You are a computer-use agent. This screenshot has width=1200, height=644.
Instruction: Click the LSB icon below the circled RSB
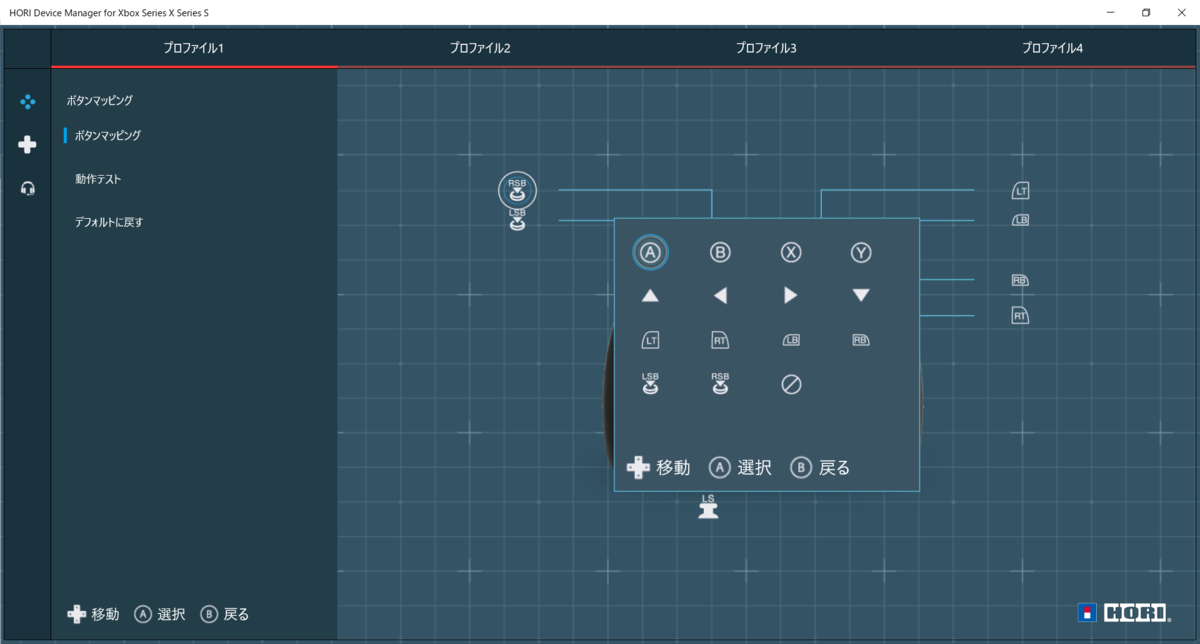point(517,220)
